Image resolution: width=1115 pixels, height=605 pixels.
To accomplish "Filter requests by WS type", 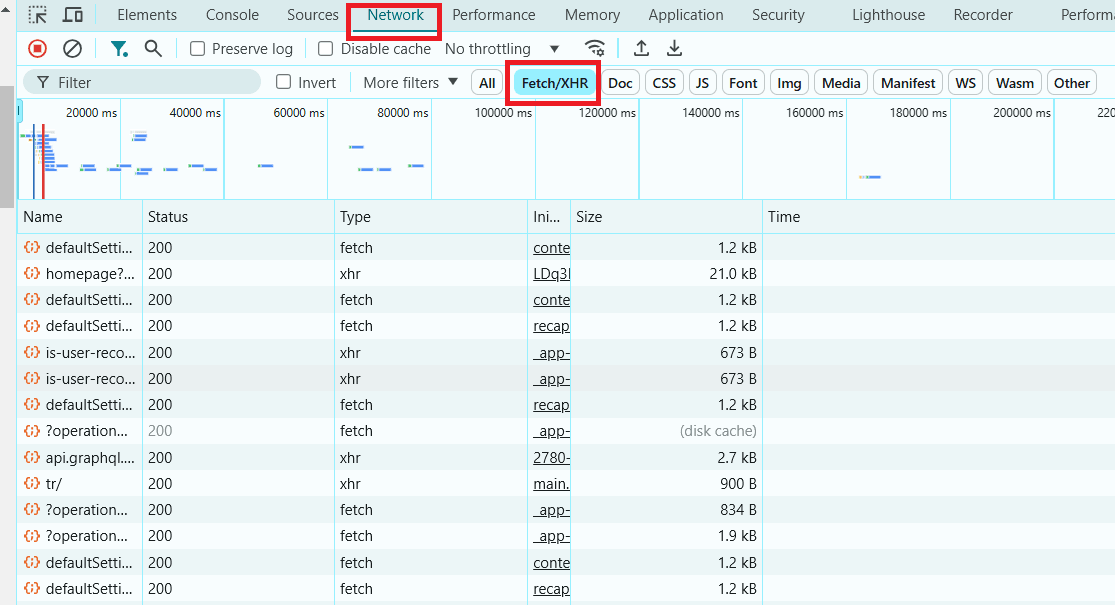I will point(966,82).
